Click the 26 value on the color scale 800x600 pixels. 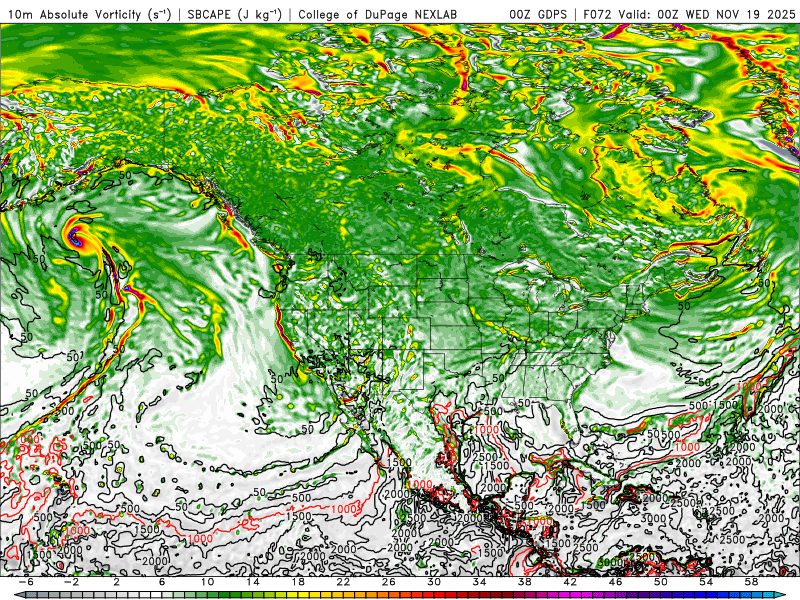[x=389, y=582]
